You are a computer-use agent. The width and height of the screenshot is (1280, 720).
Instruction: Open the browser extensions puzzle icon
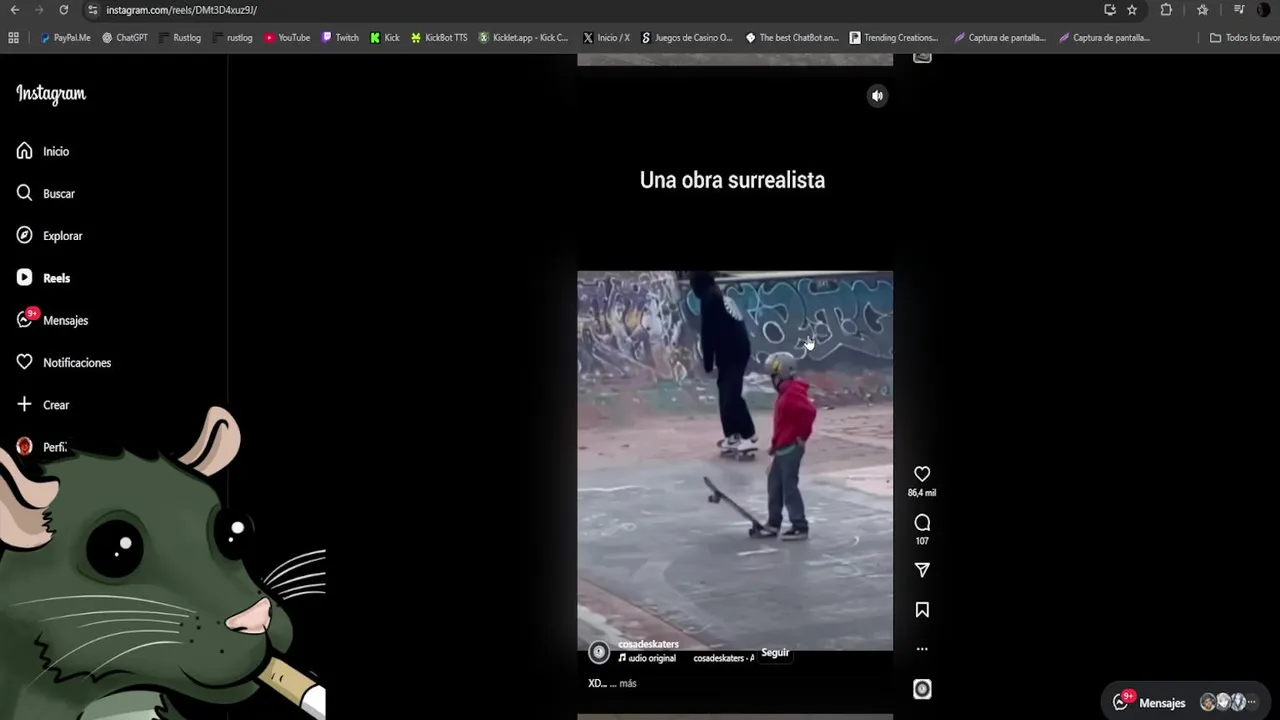click(x=1166, y=10)
